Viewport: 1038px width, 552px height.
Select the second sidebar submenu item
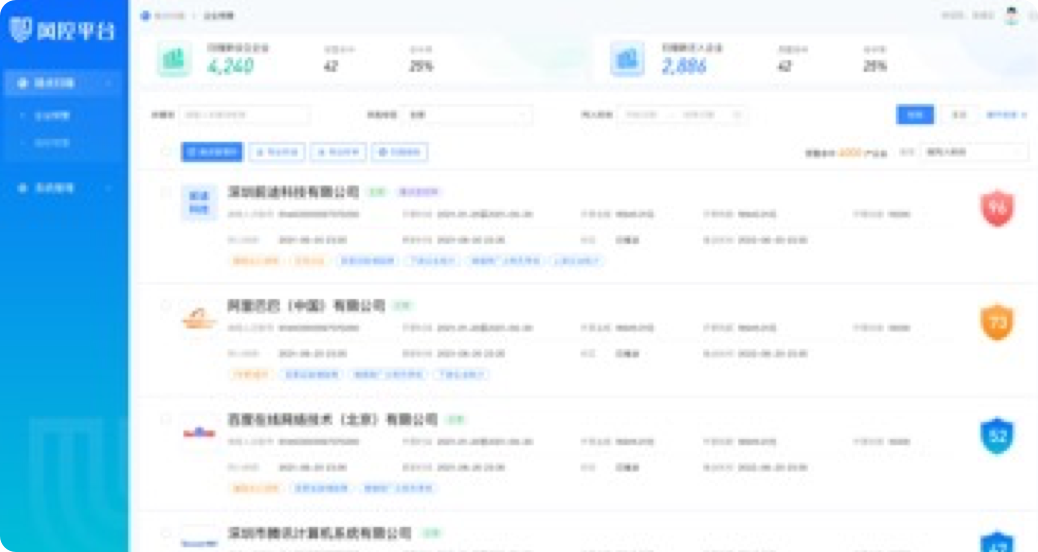click(x=52, y=142)
